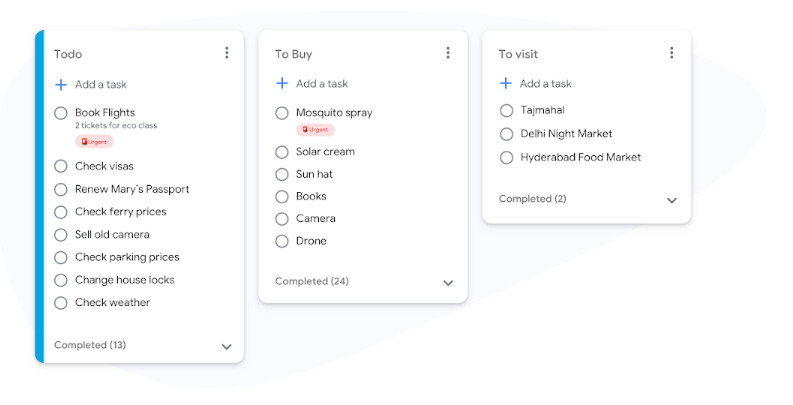The height and width of the screenshot is (405, 793).
Task: Mark Sell old camera as complete
Action: (61, 235)
